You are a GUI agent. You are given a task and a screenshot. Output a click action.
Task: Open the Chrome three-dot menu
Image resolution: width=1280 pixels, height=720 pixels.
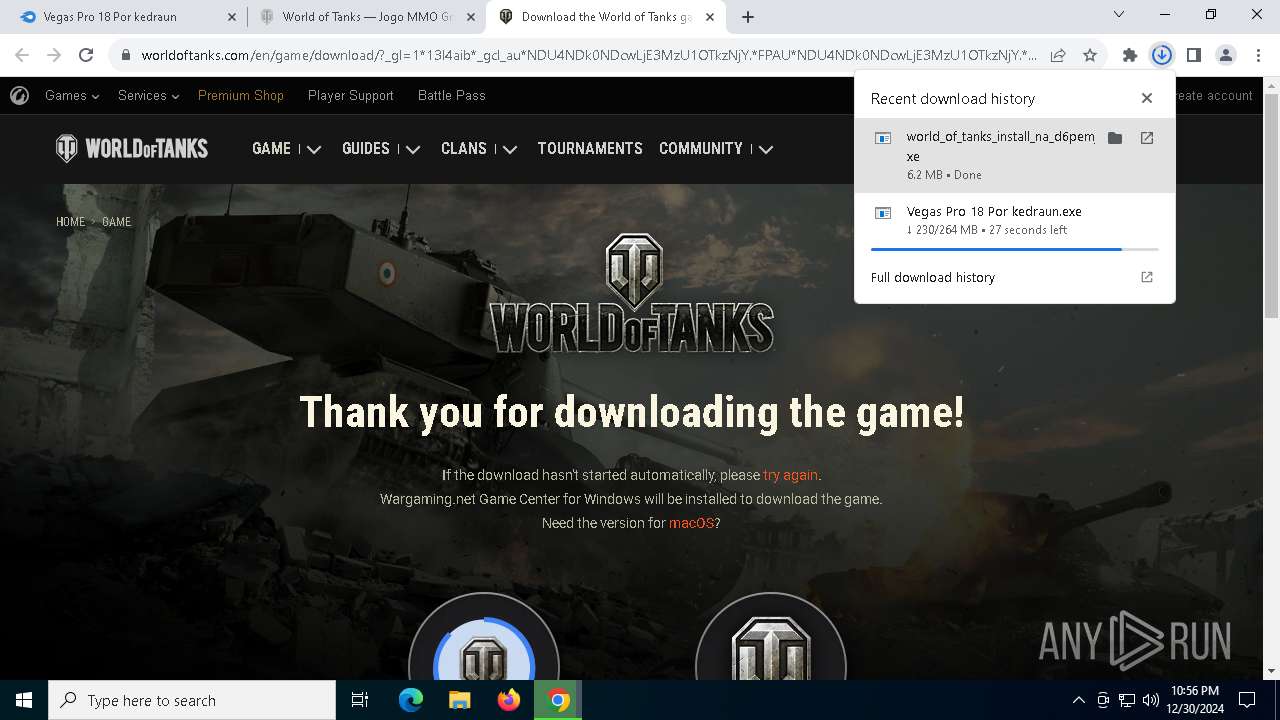(x=1257, y=55)
